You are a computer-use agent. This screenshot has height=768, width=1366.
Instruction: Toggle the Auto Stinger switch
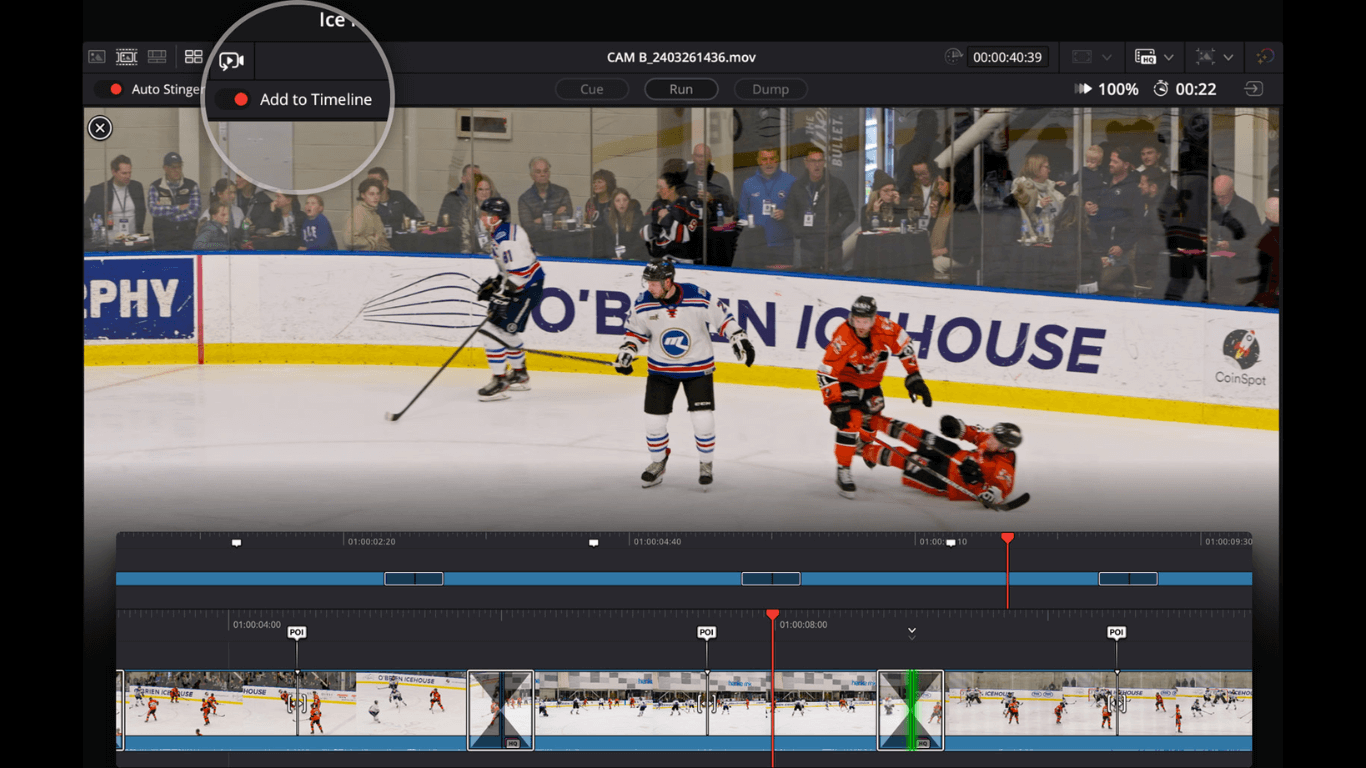[108, 89]
